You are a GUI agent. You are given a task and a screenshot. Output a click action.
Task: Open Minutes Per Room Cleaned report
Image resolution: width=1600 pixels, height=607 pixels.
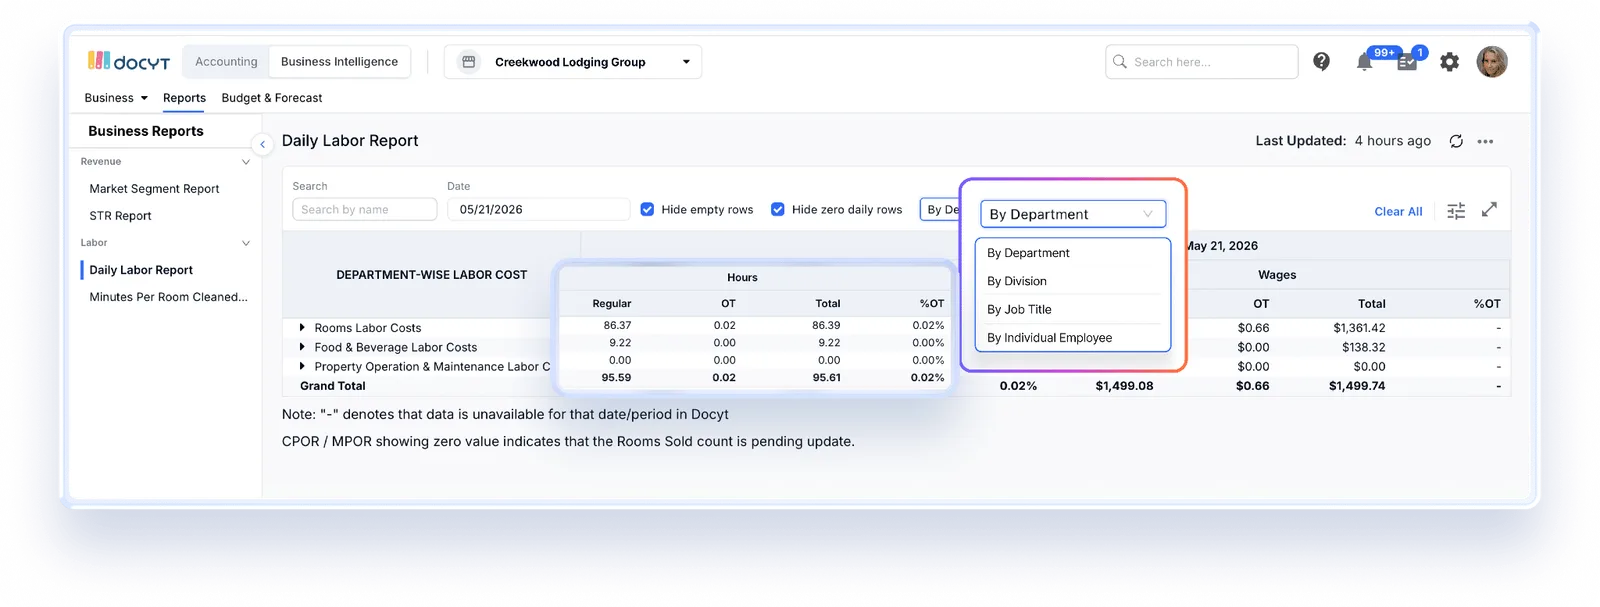coord(168,297)
